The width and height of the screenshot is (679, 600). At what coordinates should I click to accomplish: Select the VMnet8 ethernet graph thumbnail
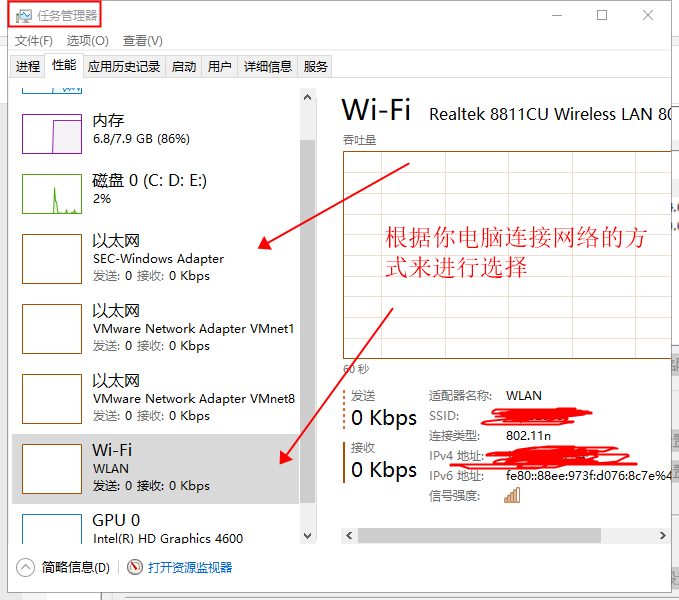click(x=52, y=399)
